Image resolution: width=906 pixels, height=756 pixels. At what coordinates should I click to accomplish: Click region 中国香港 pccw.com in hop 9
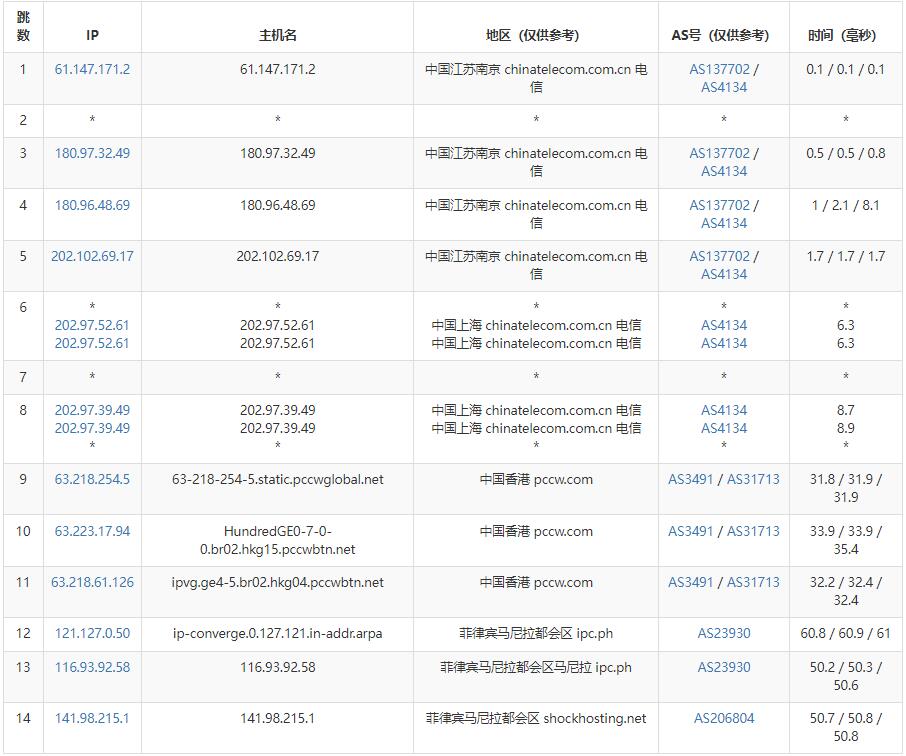pyautogui.click(x=536, y=479)
